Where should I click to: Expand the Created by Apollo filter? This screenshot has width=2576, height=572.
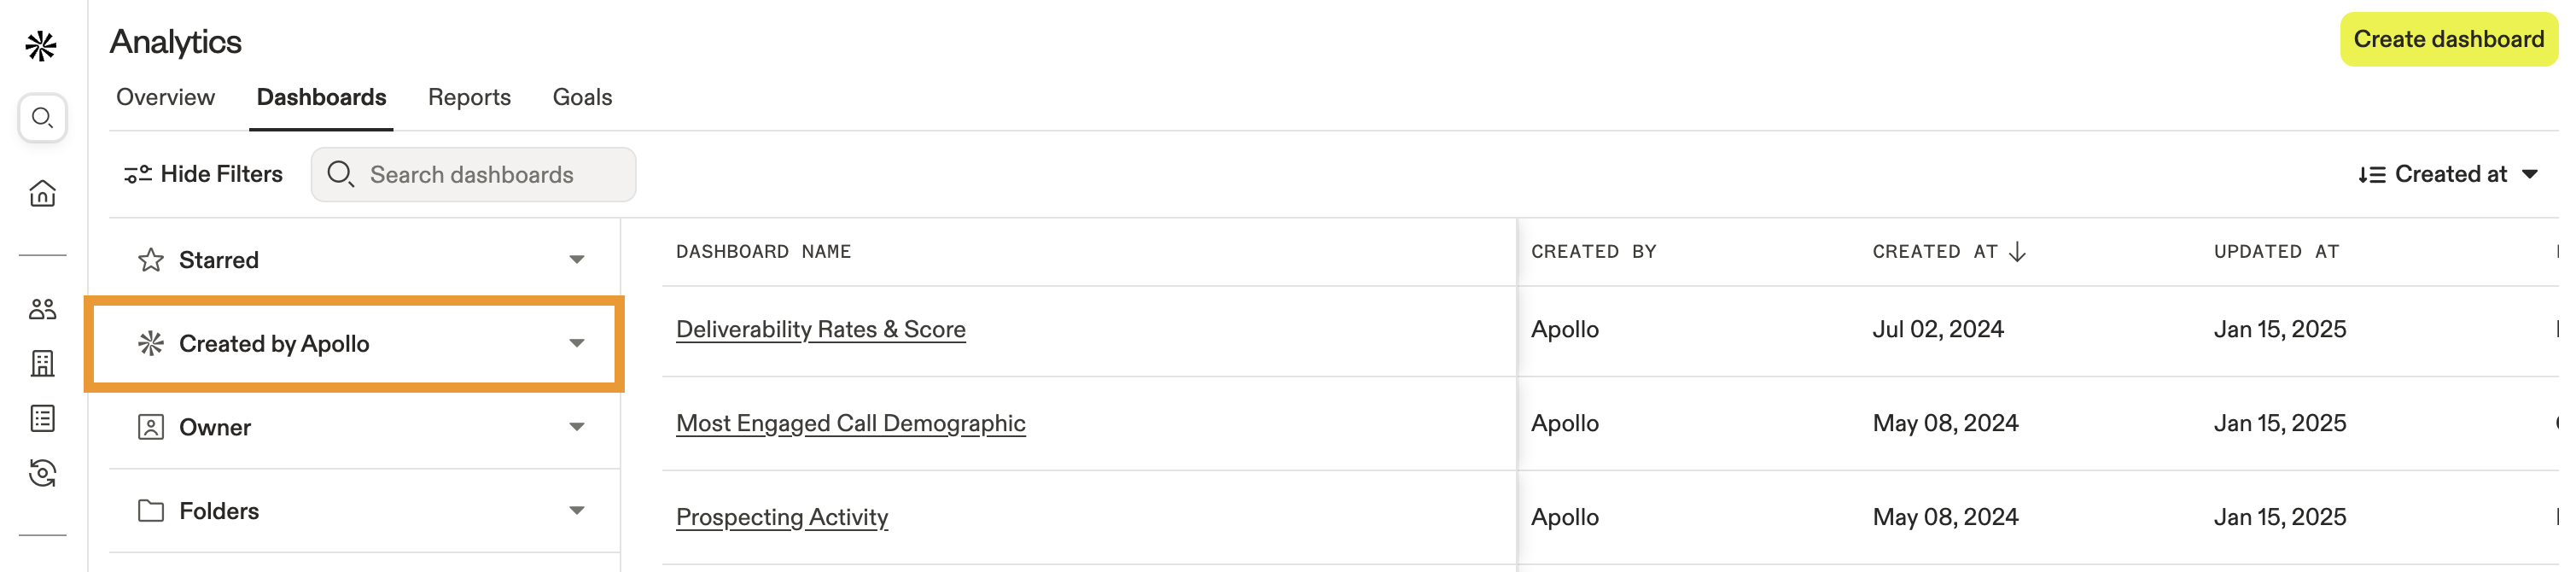pos(577,343)
